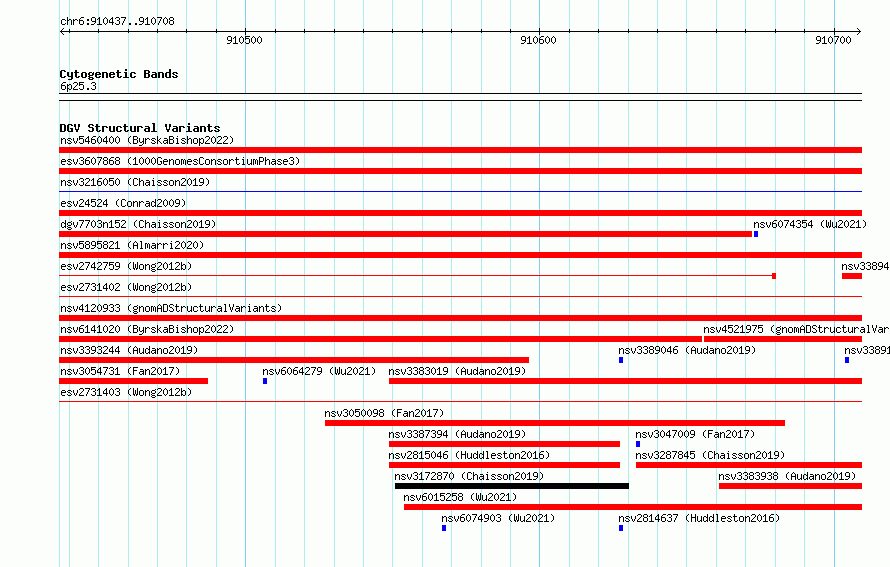Click blue marker below nsv3389046
This screenshot has width=890, height=567.
coord(621,360)
